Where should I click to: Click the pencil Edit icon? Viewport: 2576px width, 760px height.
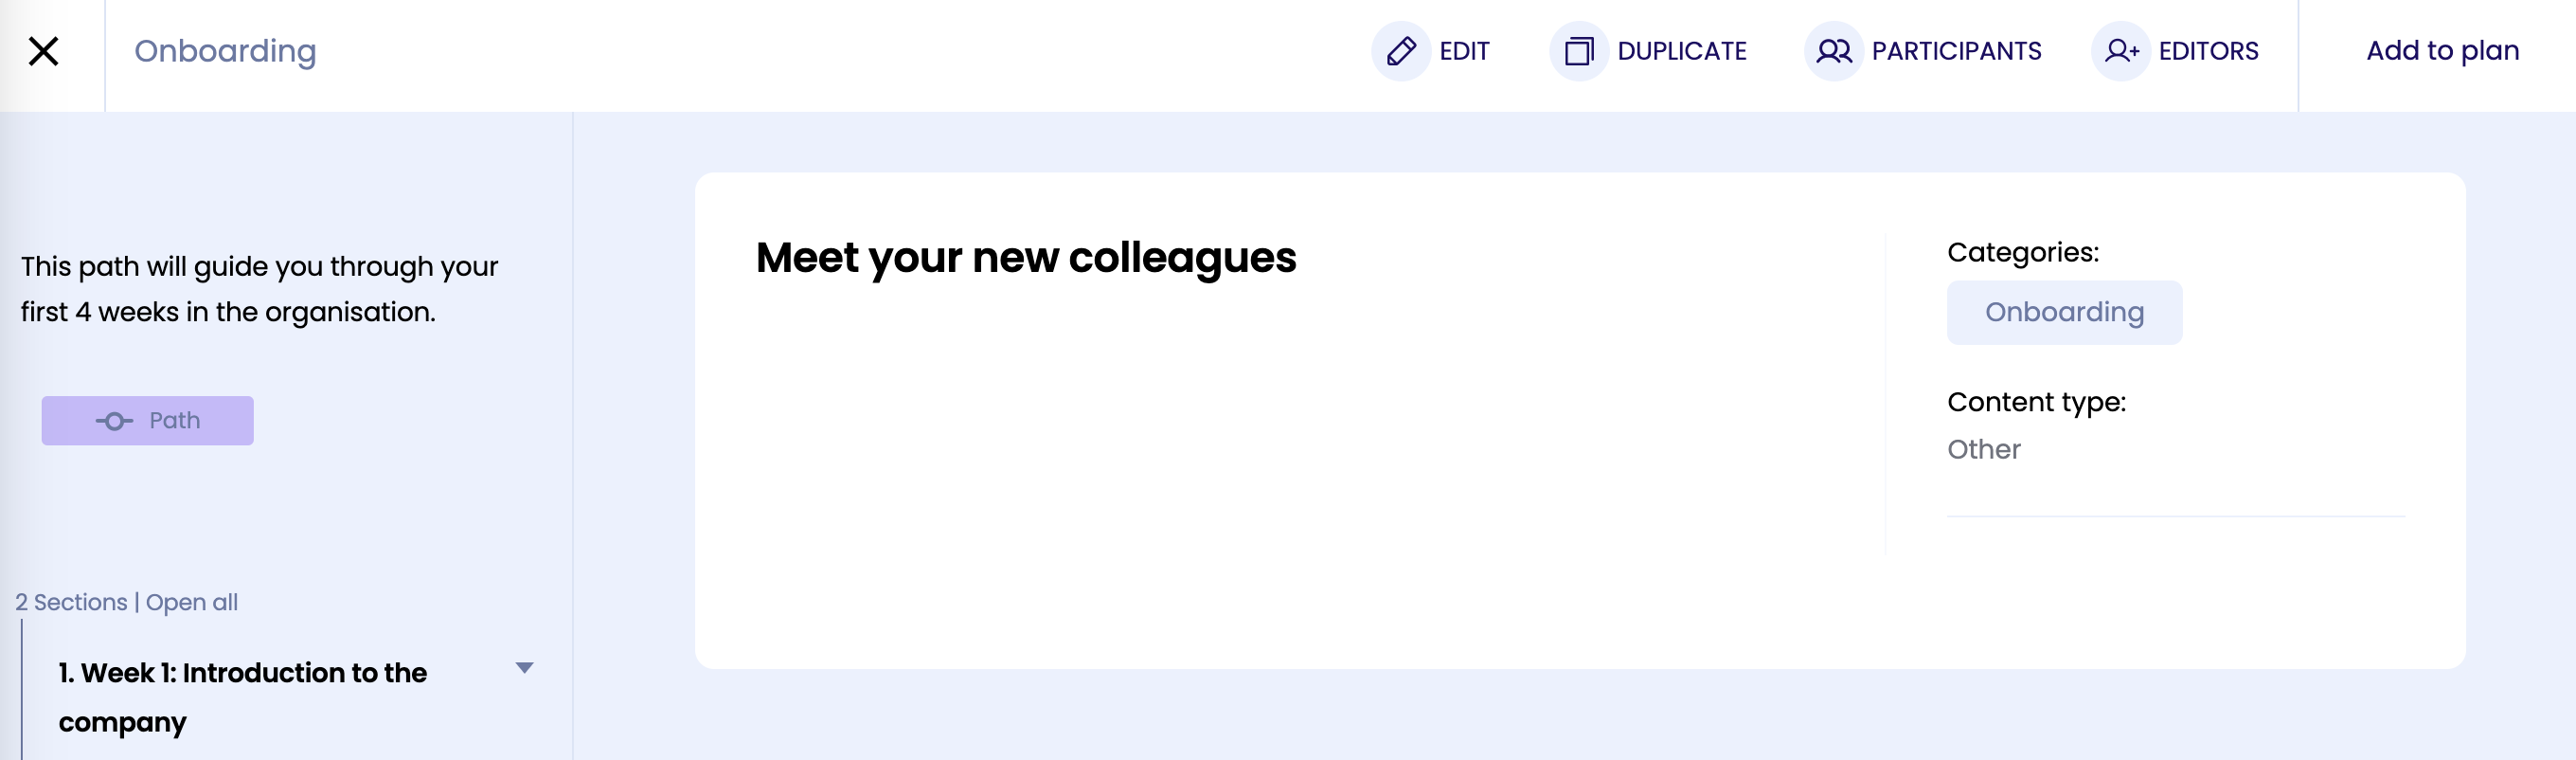click(x=1401, y=51)
